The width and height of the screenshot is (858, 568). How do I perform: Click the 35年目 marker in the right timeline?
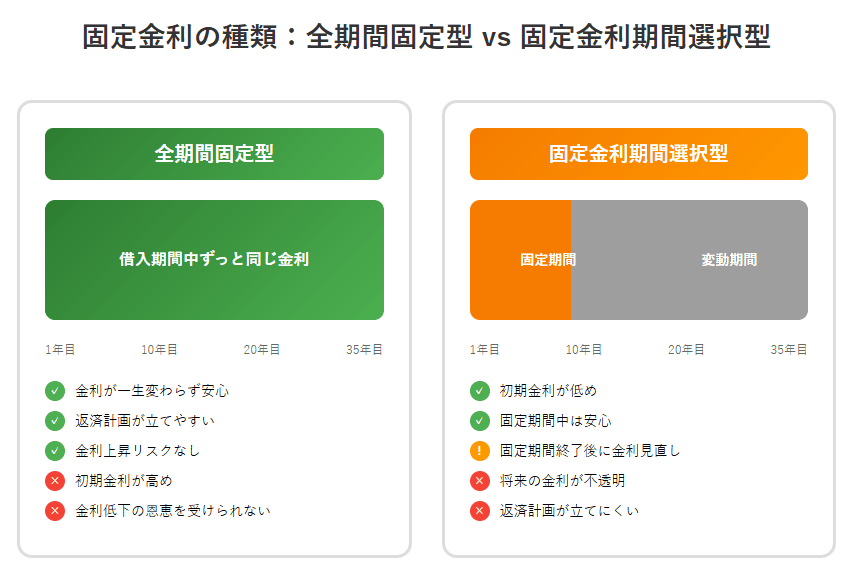[789, 350]
